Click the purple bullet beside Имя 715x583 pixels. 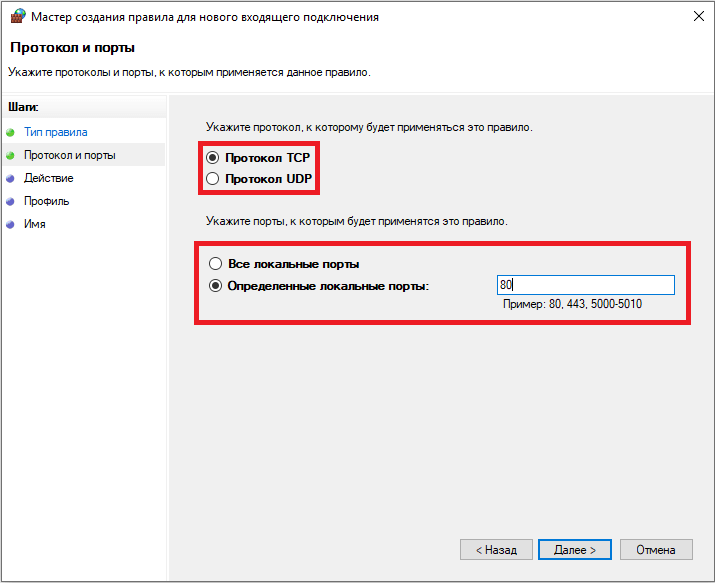point(10,225)
